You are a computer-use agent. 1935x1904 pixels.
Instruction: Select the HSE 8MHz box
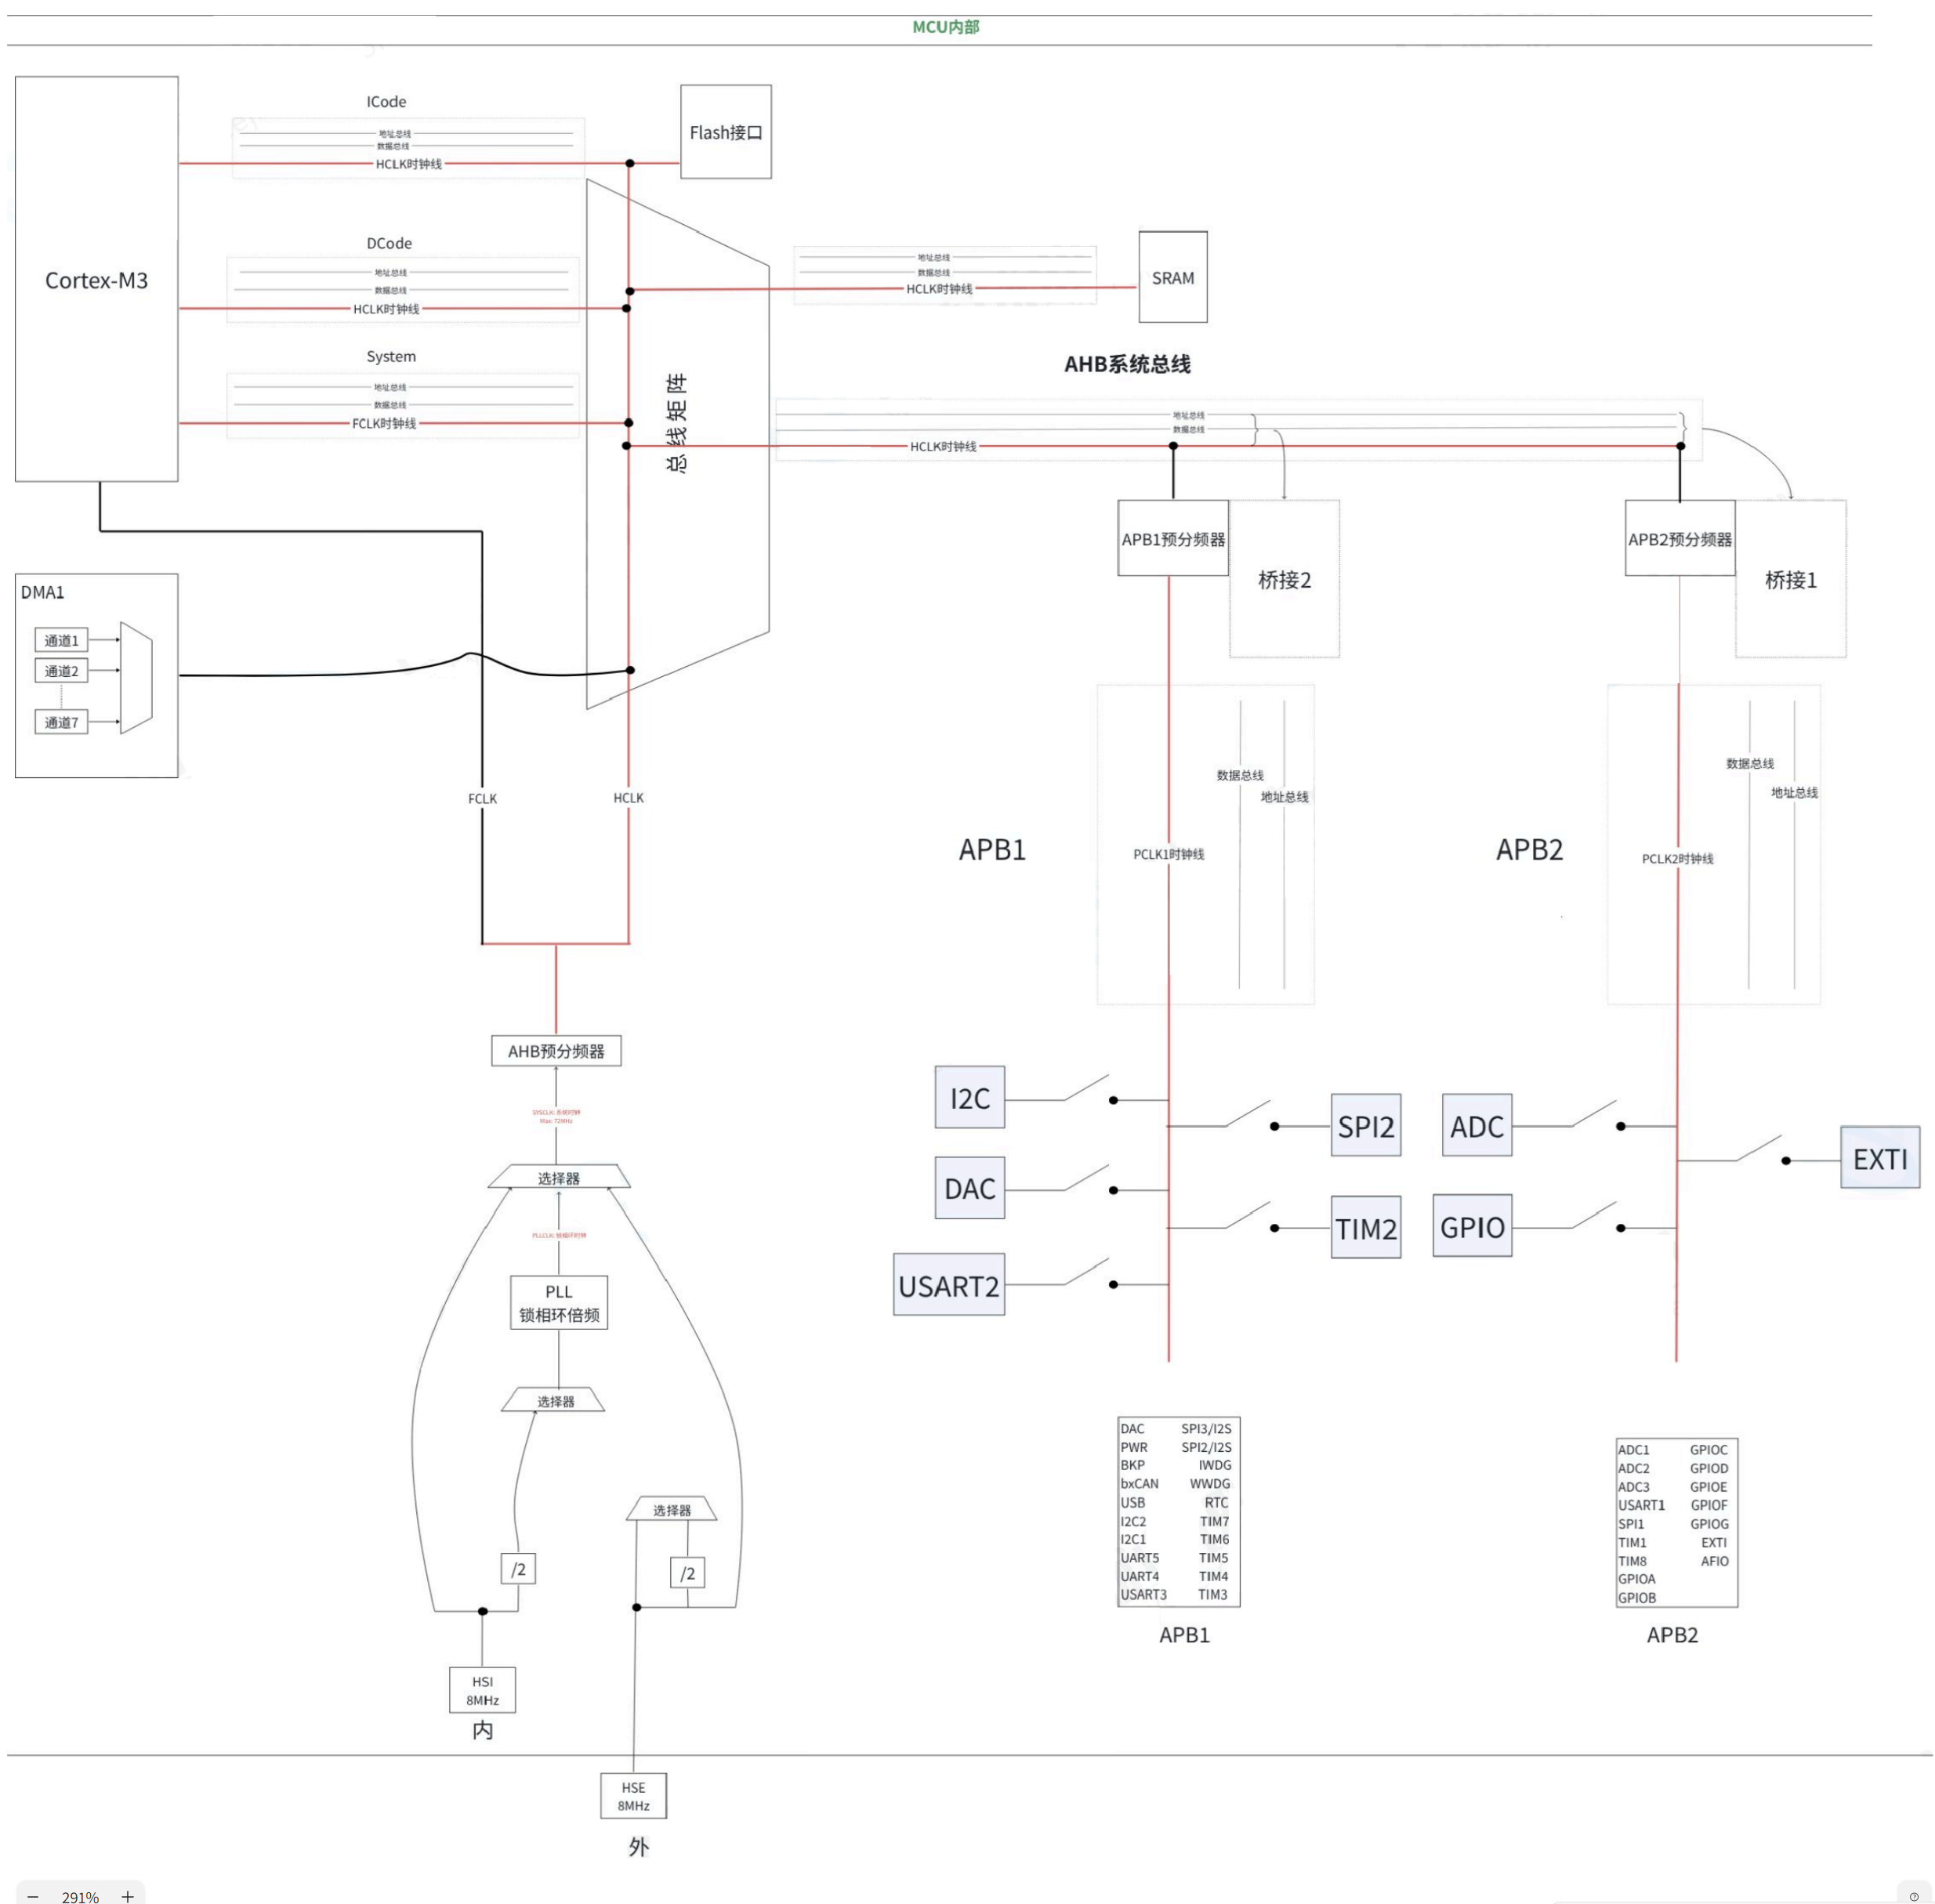point(633,1796)
